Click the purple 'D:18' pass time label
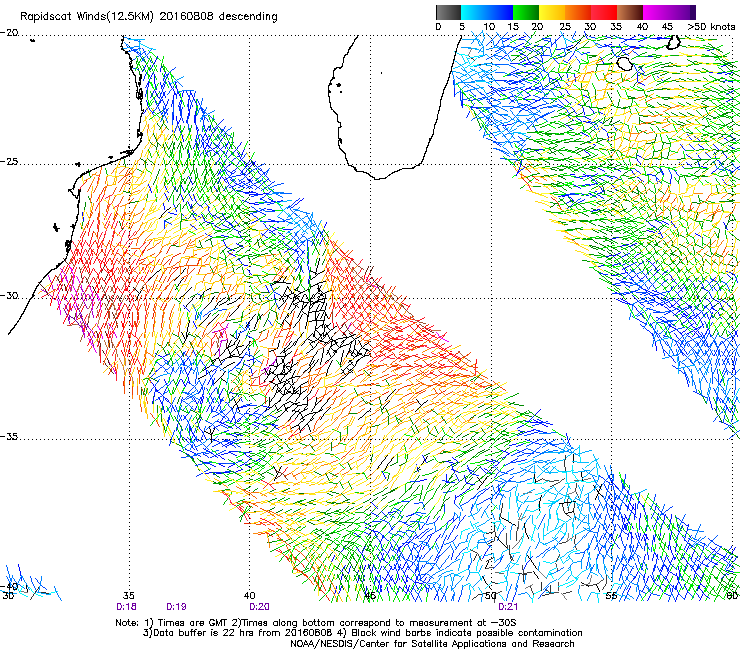This screenshot has width=740, height=650. pos(126,607)
